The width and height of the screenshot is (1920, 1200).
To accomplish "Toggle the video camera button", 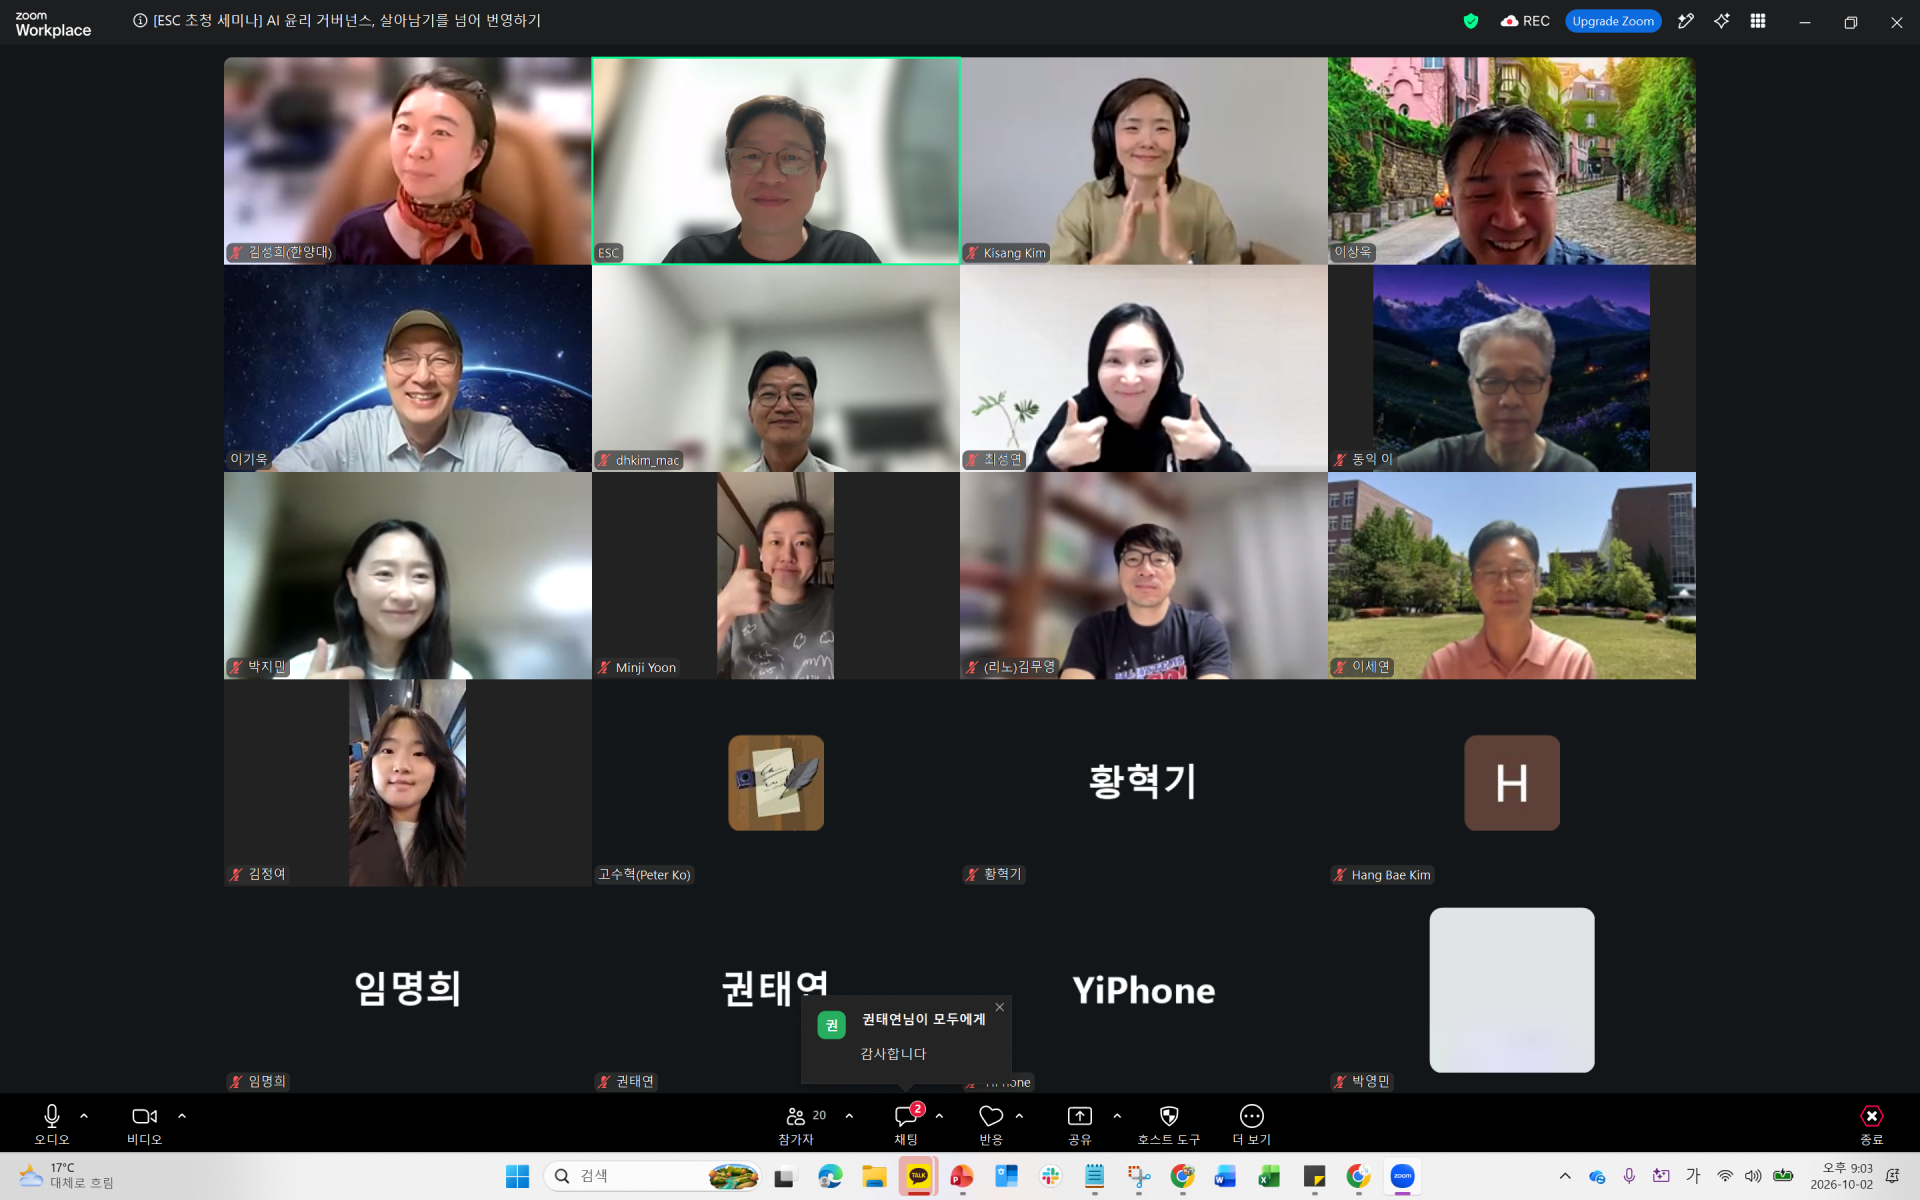I will click(x=144, y=1124).
